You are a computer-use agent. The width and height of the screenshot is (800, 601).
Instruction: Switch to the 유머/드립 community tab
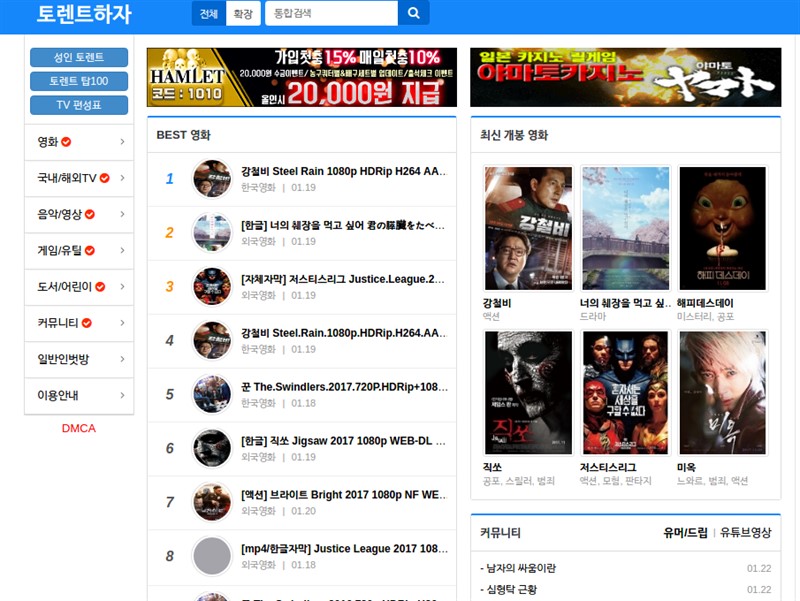tap(685, 533)
